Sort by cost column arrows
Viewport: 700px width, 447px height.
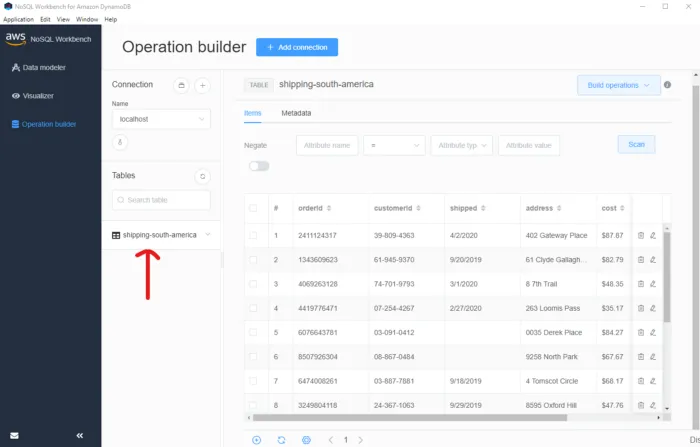point(622,208)
